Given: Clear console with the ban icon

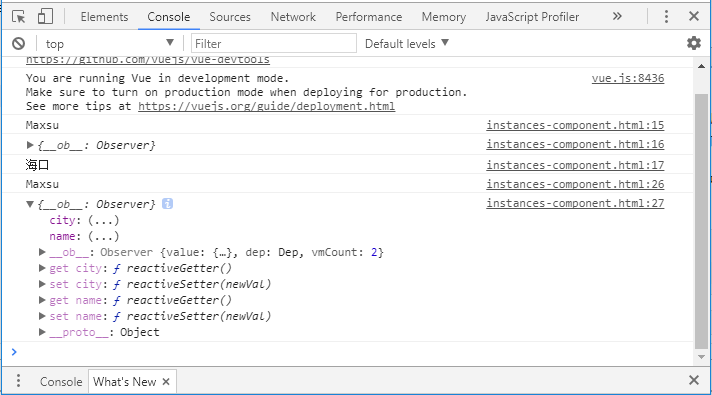Looking at the screenshot, I should coord(19,44).
